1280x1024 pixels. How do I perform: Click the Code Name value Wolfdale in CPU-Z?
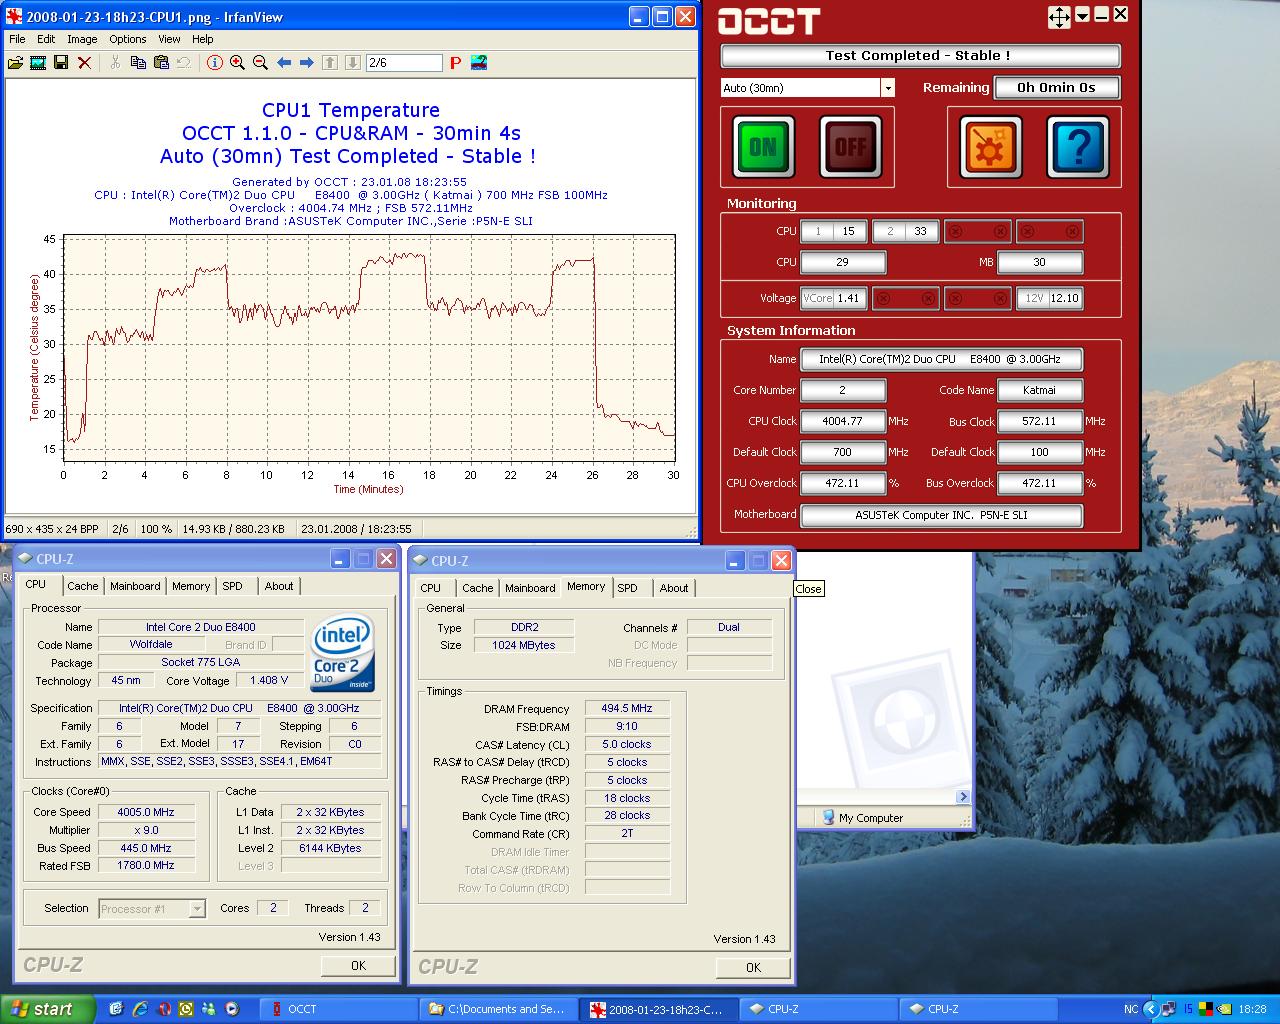point(151,644)
